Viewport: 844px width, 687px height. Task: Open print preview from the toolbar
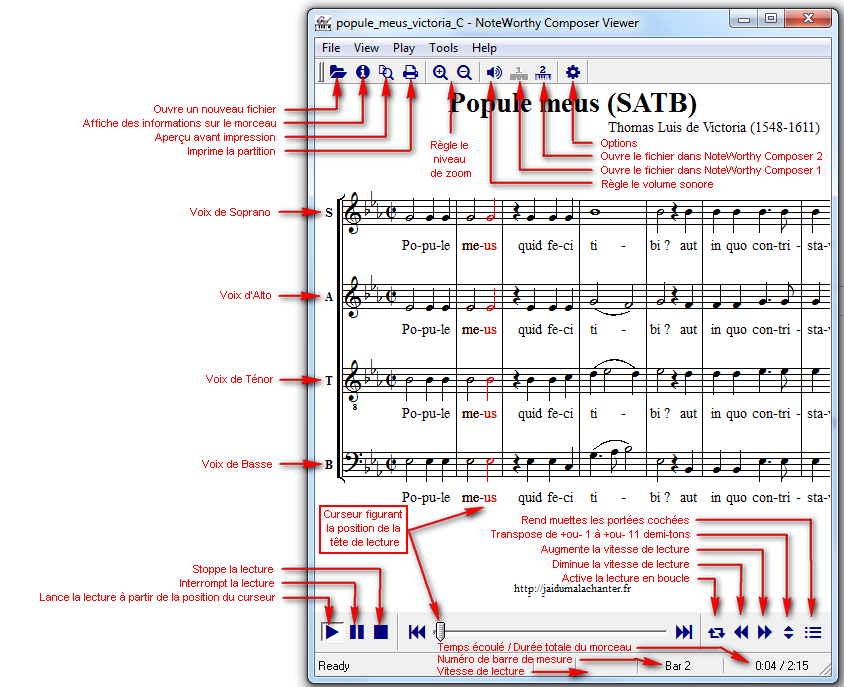tap(386, 72)
